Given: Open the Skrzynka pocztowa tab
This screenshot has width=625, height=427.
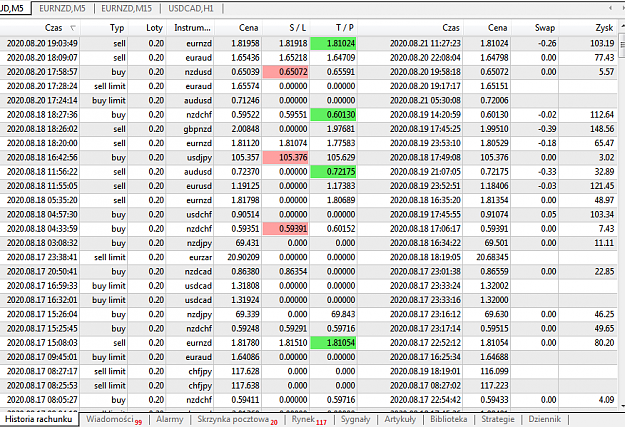Looking at the screenshot, I should [237, 419].
